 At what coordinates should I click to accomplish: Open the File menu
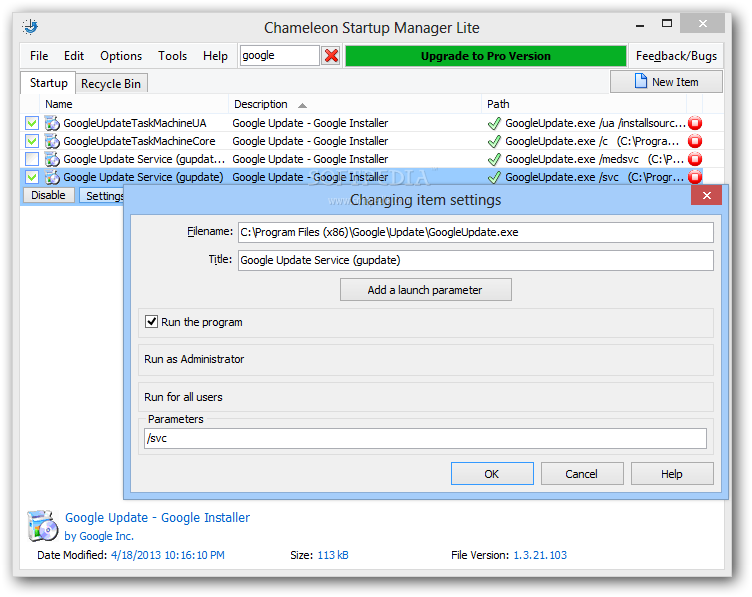click(x=39, y=56)
